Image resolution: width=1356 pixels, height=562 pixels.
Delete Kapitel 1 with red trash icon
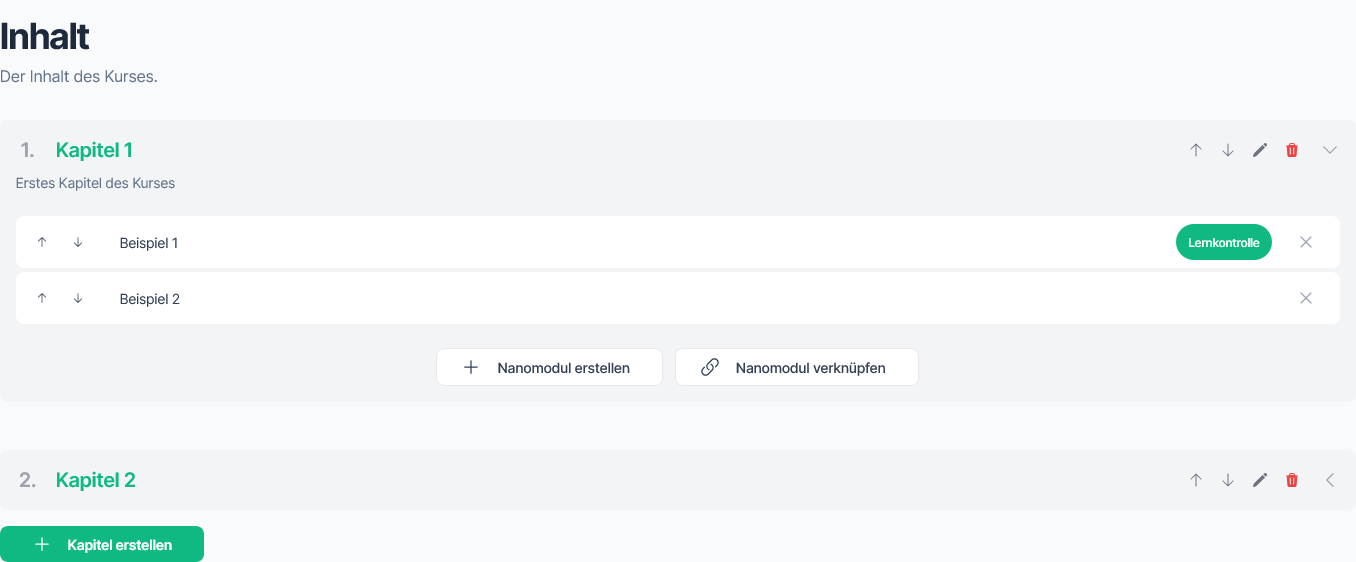click(x=1292, y=150)
